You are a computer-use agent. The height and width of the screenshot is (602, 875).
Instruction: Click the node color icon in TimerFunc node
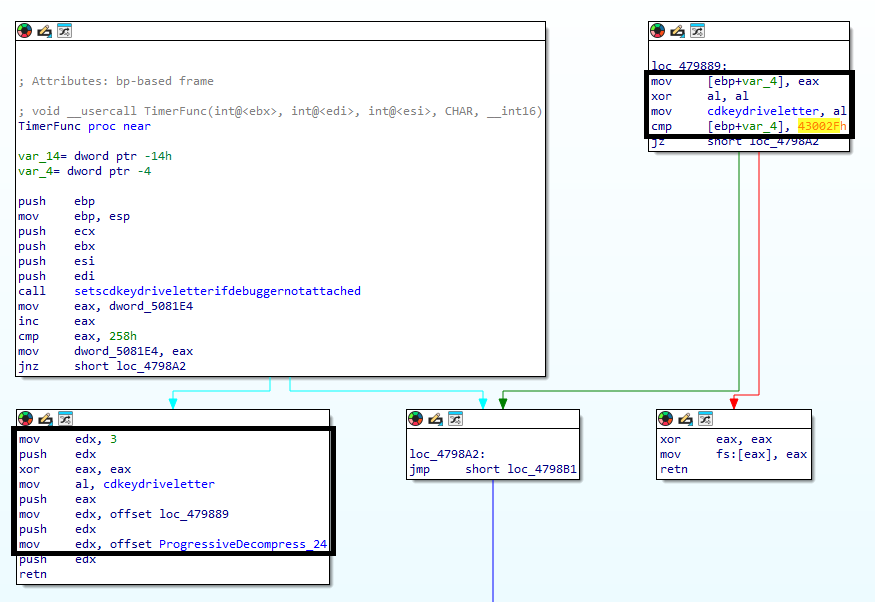[25, 31]
